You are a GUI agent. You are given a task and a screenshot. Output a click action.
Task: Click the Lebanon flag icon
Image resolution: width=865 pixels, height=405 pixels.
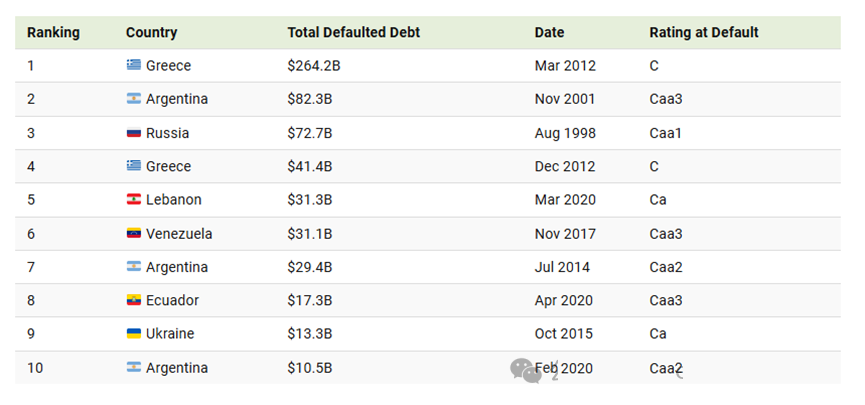134,199
